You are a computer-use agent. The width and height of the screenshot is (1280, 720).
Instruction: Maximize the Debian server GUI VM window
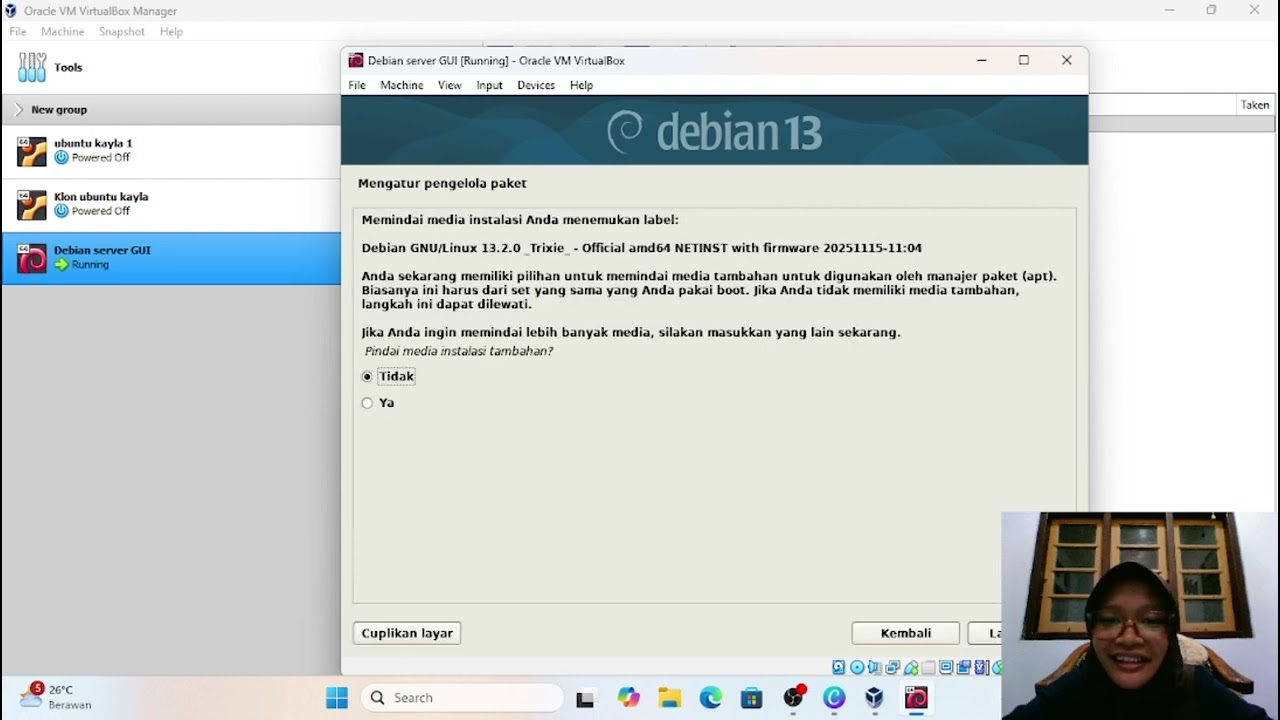click(x=1024, y=60)
